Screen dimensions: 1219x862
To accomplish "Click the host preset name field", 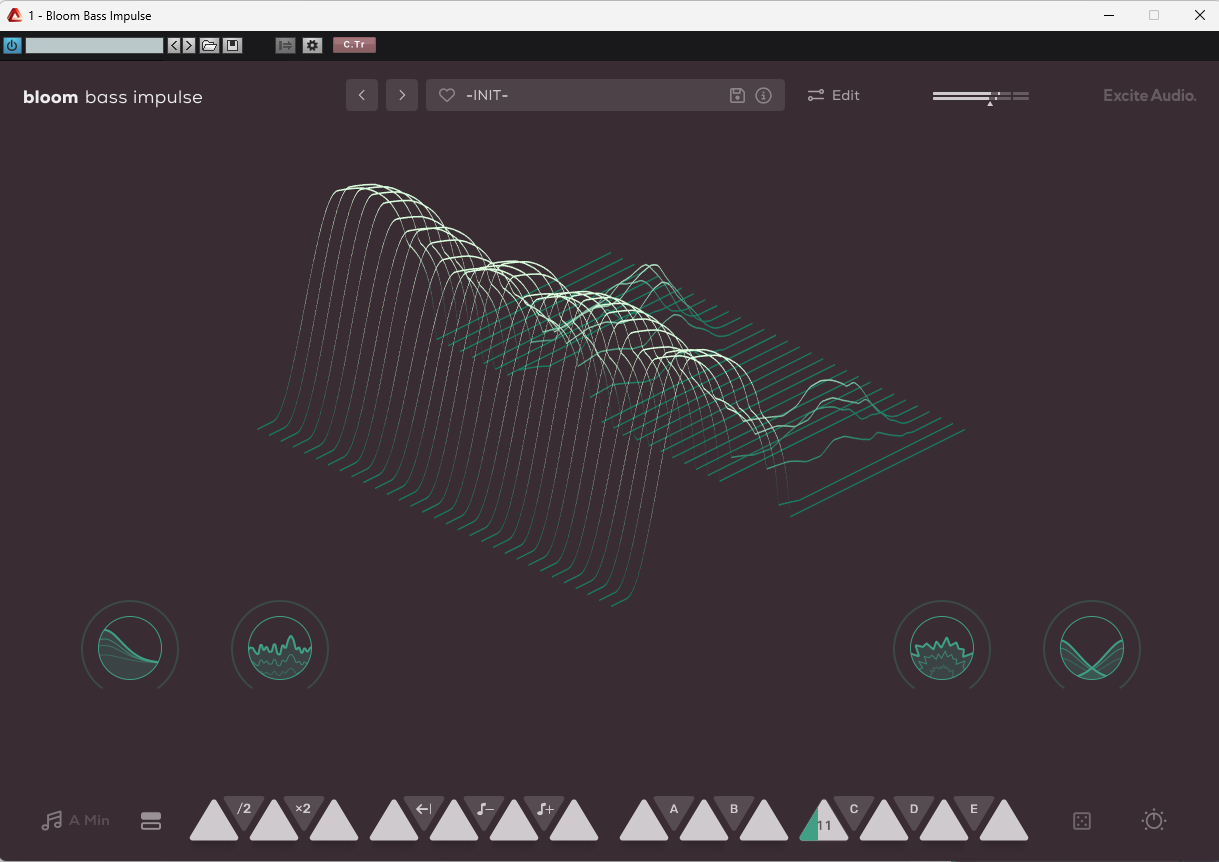I will click(94, 45).
